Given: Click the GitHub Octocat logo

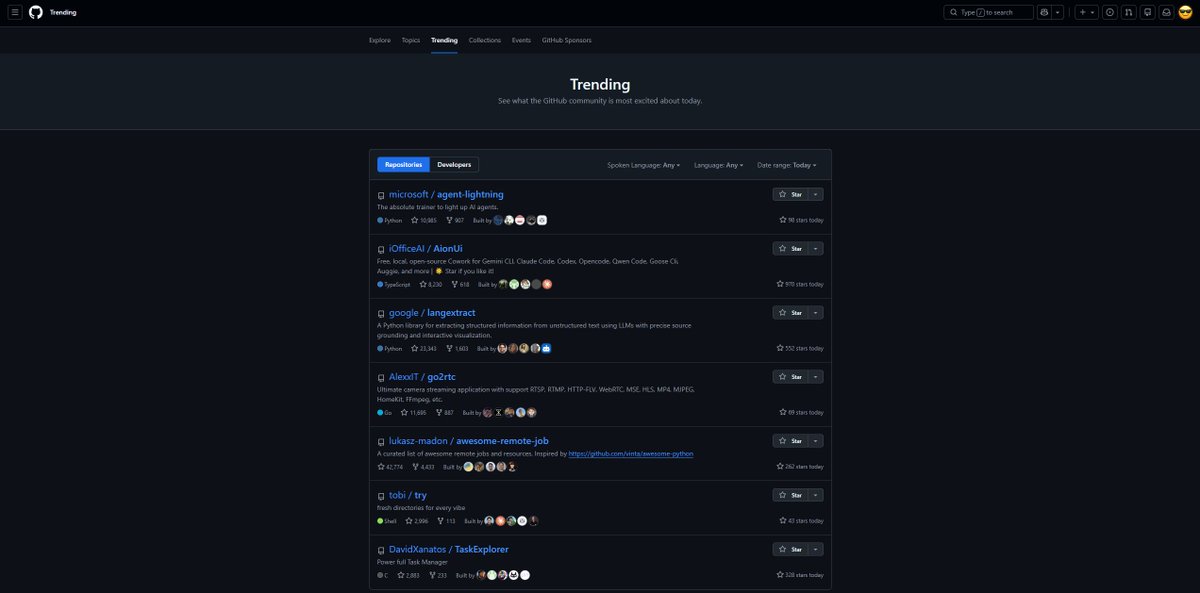Looking at the screenshot, I should pos(36,12).
